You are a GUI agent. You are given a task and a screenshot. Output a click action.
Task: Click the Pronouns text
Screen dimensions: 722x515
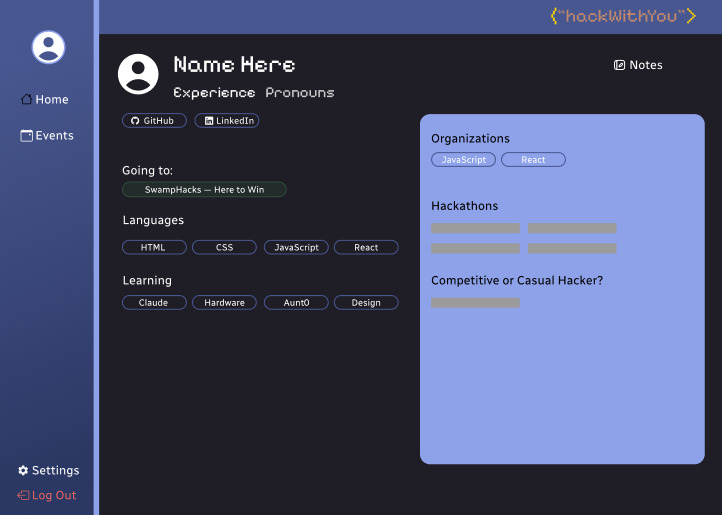(x=300, y=93)
